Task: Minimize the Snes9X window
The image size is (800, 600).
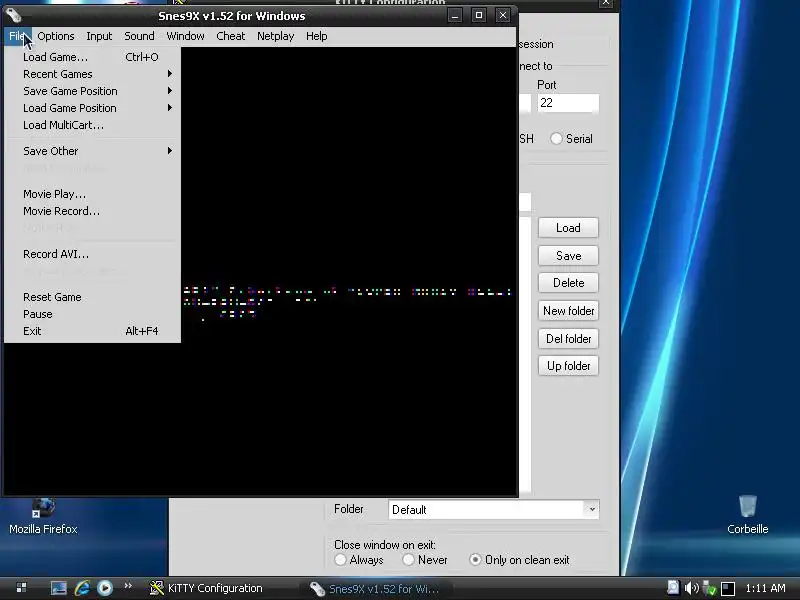Action: click(455, 15)
